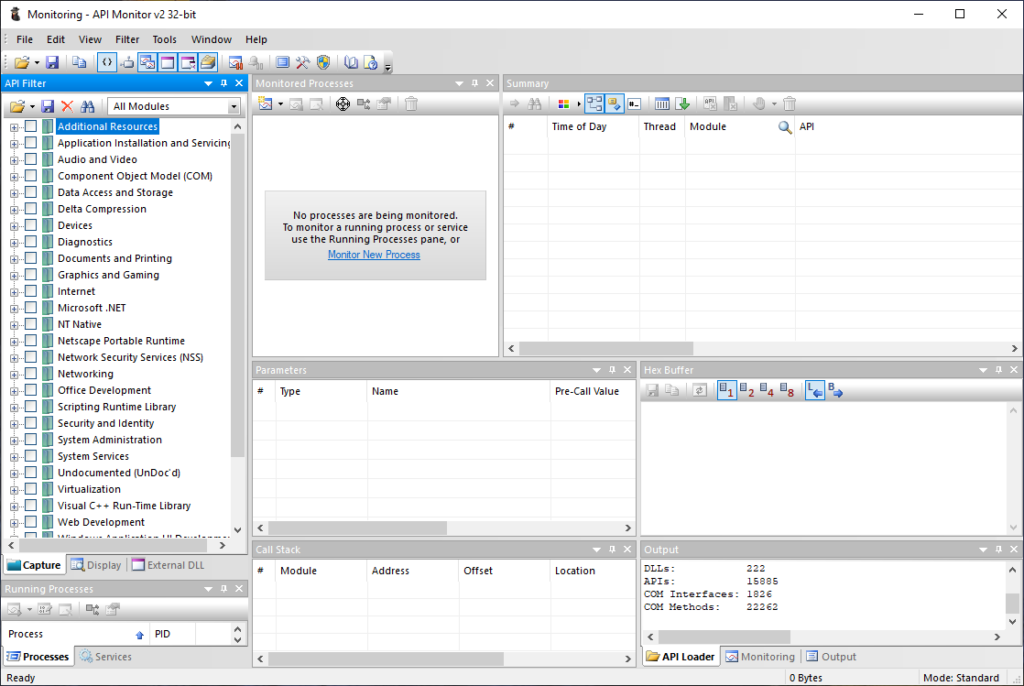Select the Graphics and Gaming tree item
The width and height of the screenshot is (1024, 686).
108,275
